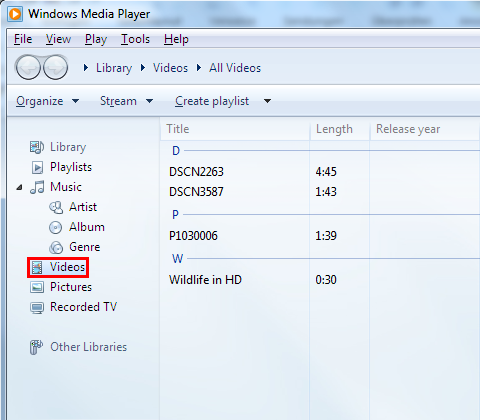The image size is (480, 420).
Task: Open the Create playlist dropdown arrow
Action: click(x=267, y=101)
